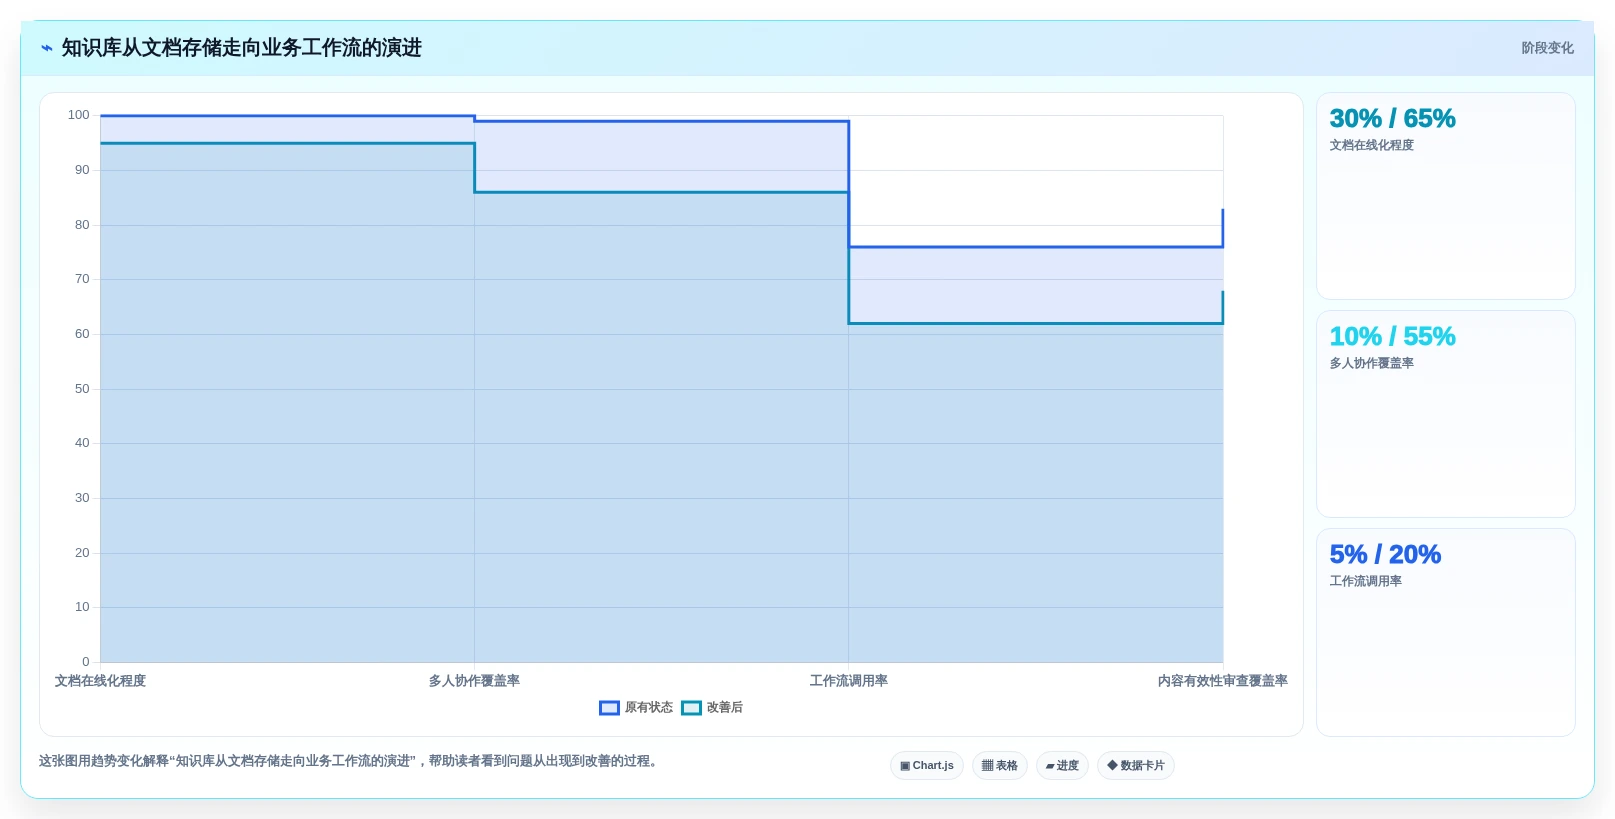Screen dimensions: 1615x819
Task: Open the 10% / 55% 多人协作覆盖率 card
Action: point(1446,414)
